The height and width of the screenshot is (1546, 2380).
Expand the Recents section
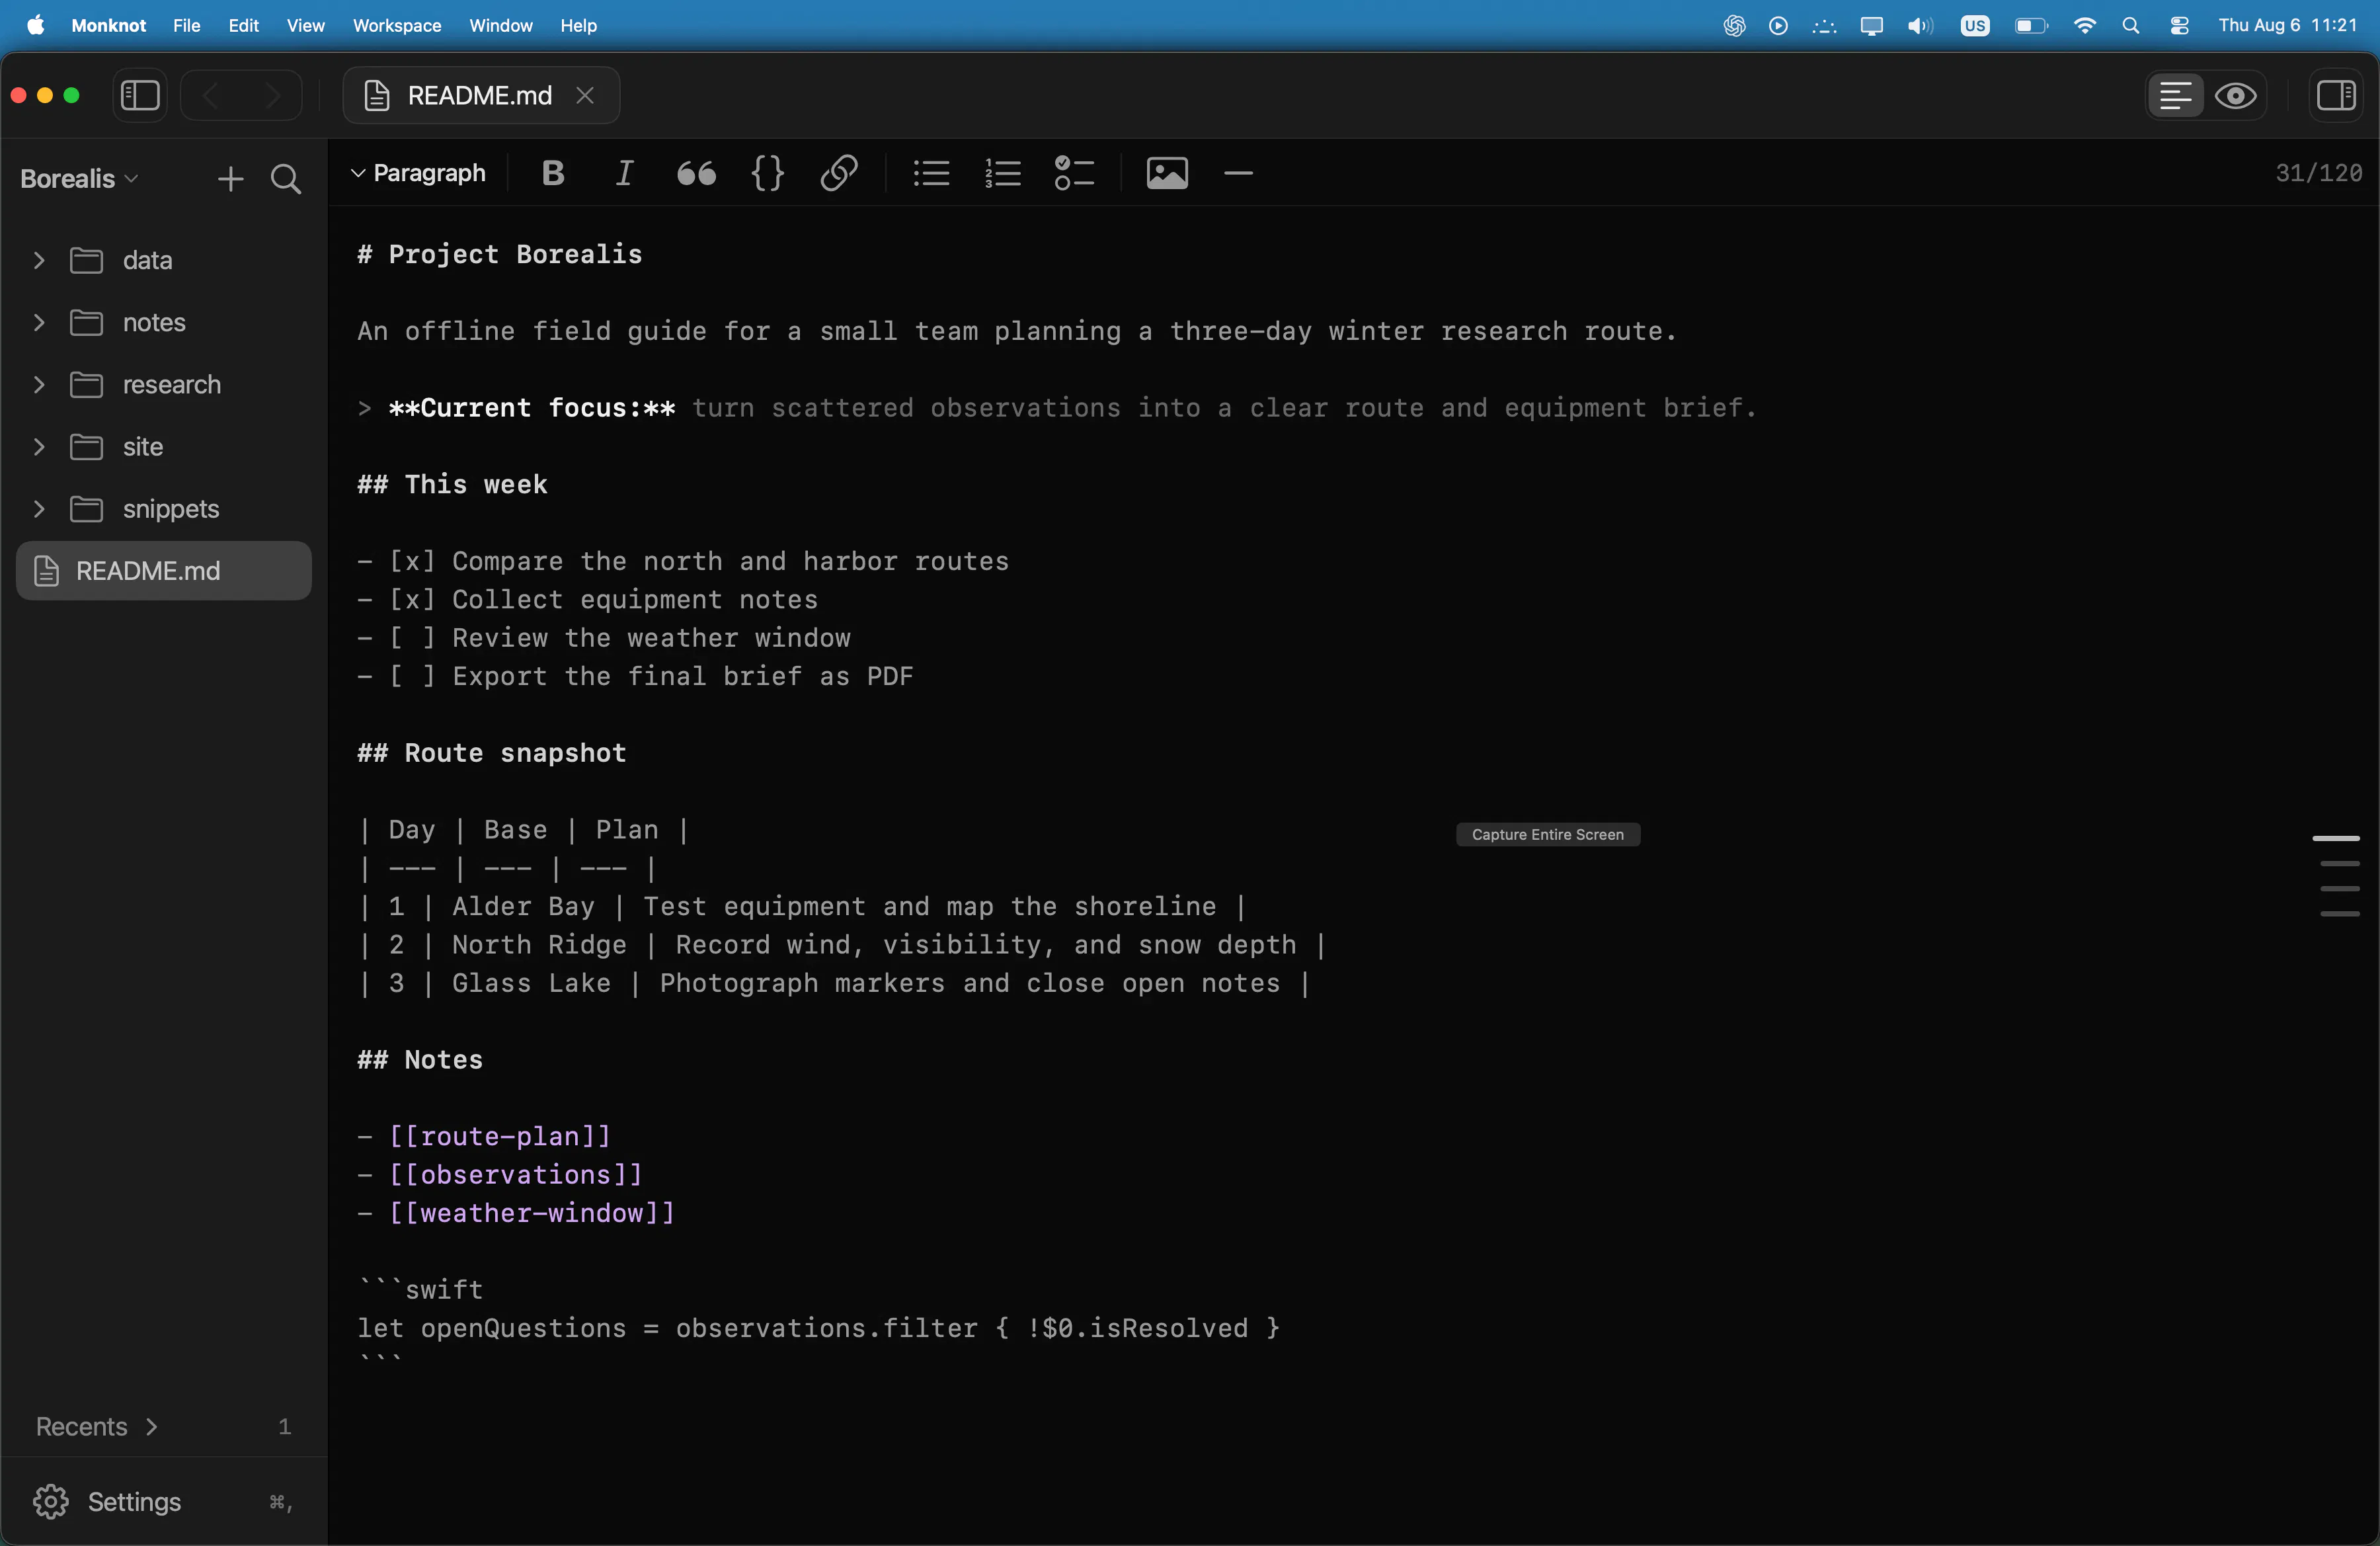coord(97,1427)
